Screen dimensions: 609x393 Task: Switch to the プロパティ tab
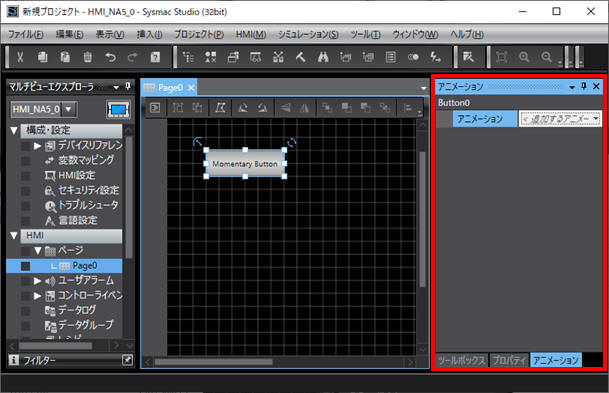509,360
